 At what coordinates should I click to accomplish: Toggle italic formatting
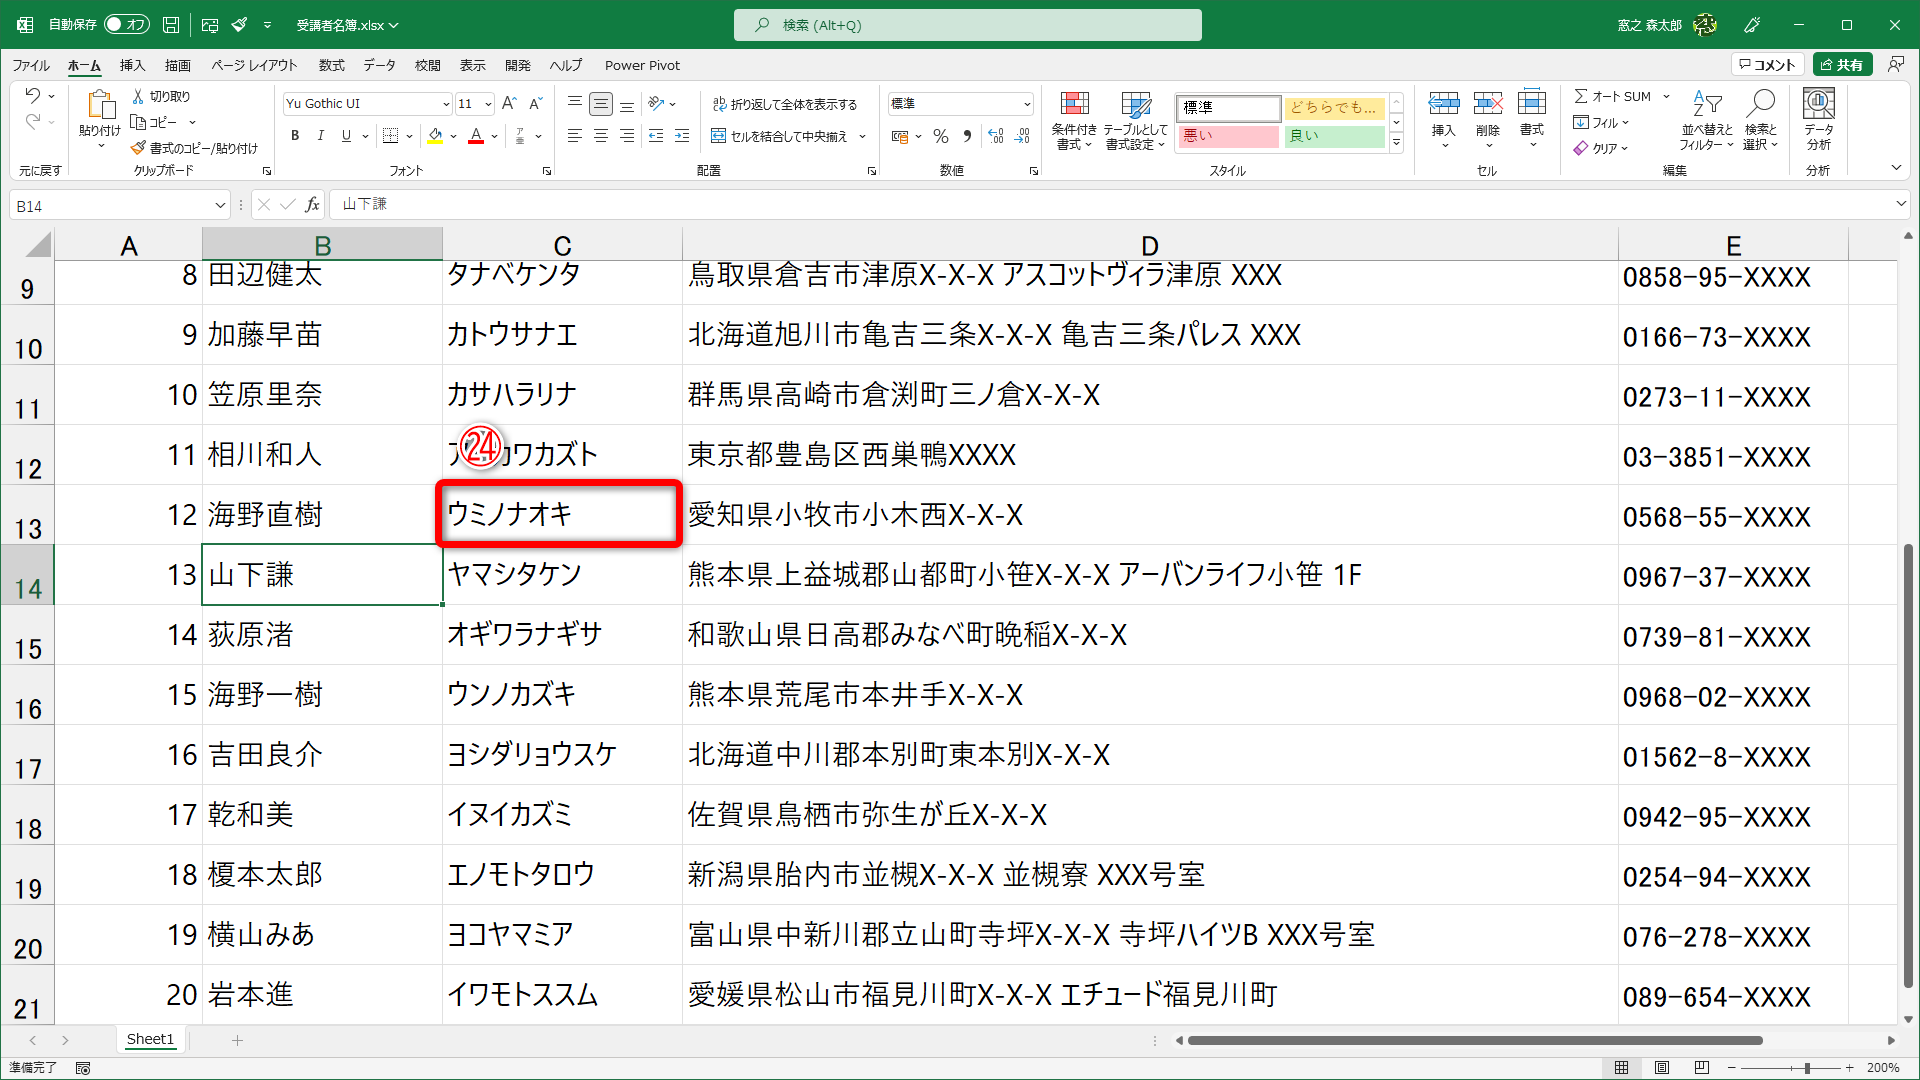tap(319, 135)
